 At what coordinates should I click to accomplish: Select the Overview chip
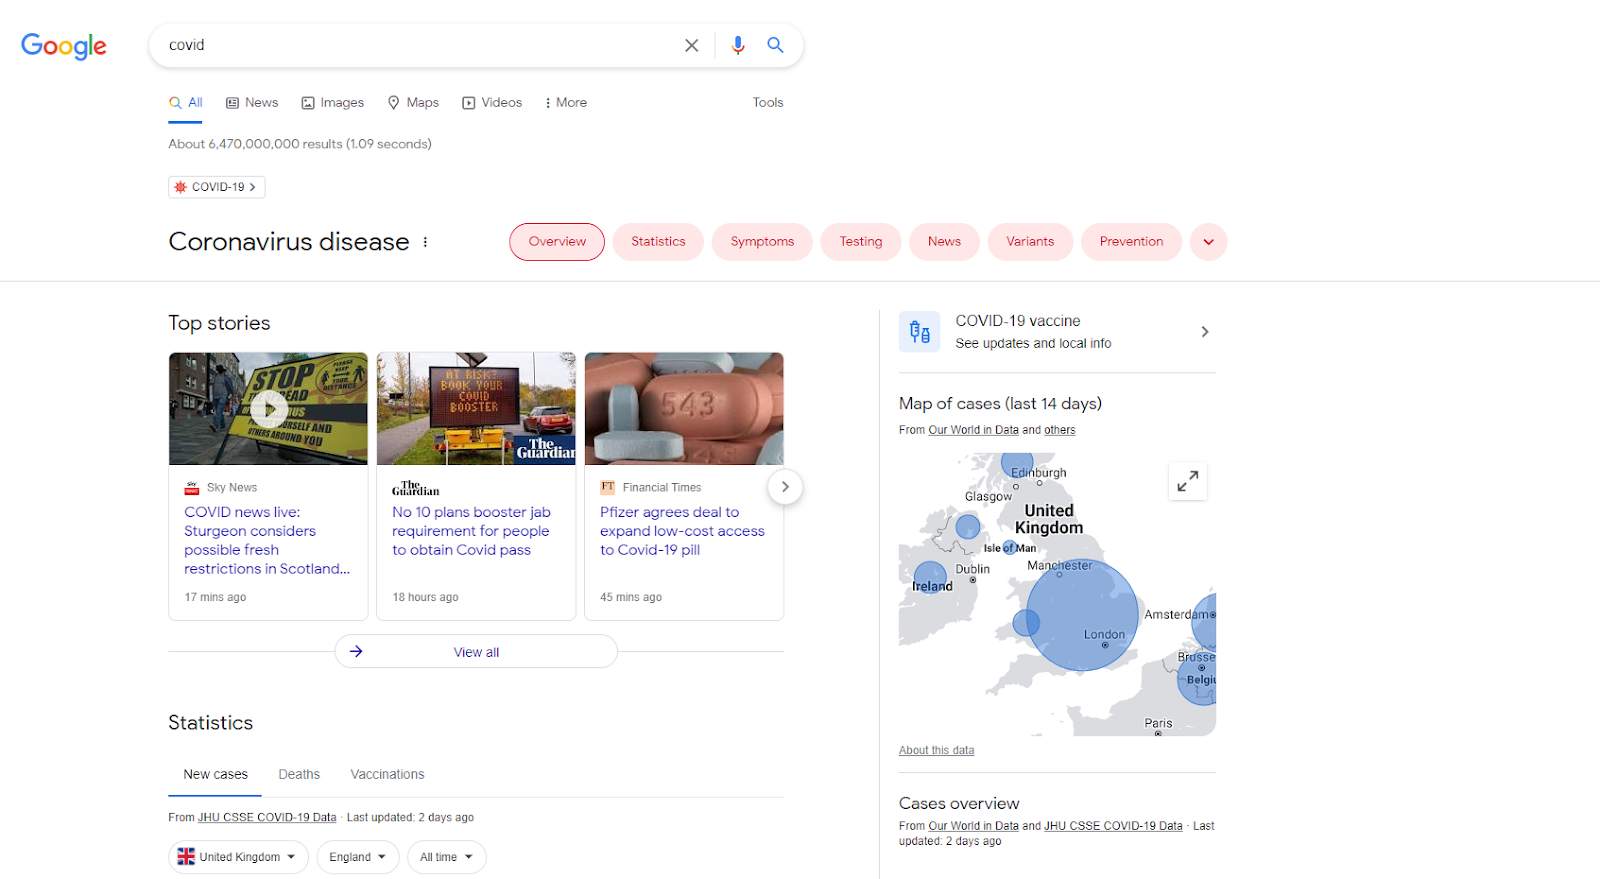[x=557, y=242]
